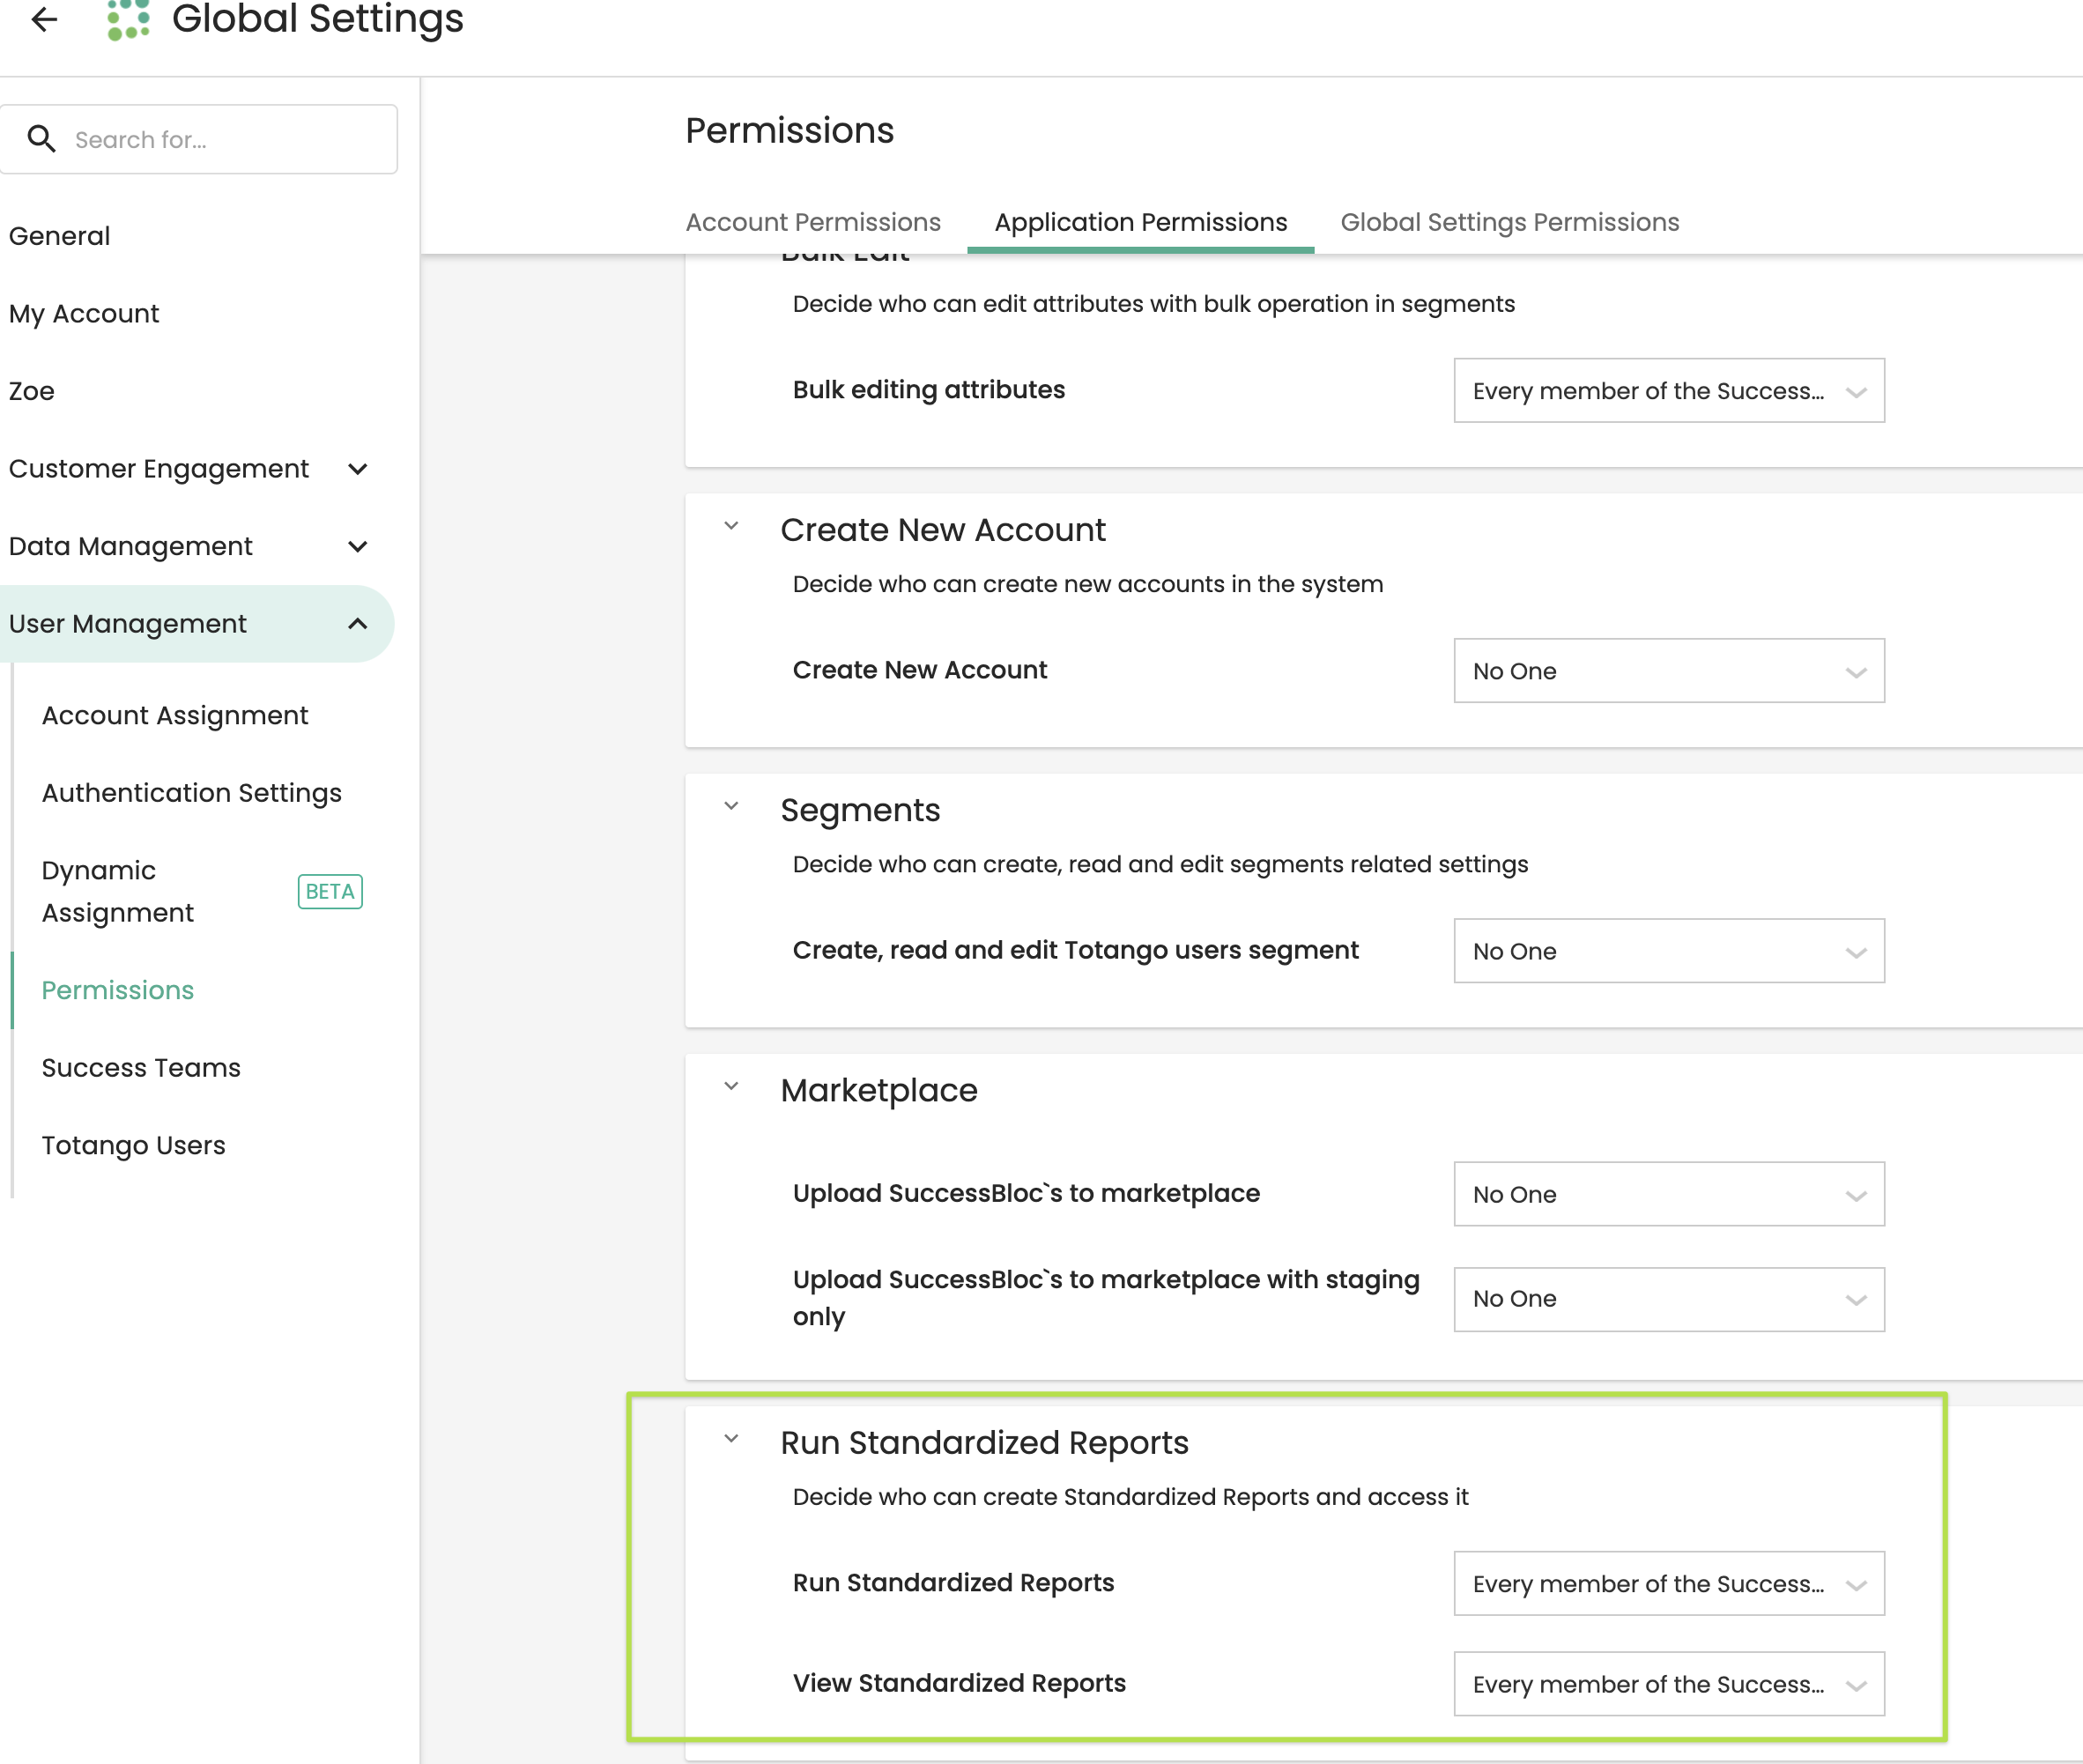
Task: Open Create New Account dropdown
Action: [1669, 671]
